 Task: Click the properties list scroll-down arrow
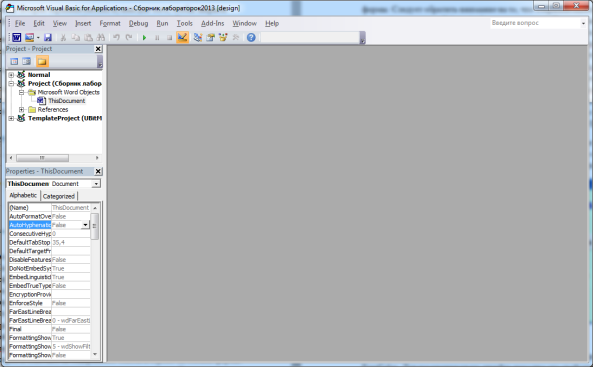(x=95, y=355)
